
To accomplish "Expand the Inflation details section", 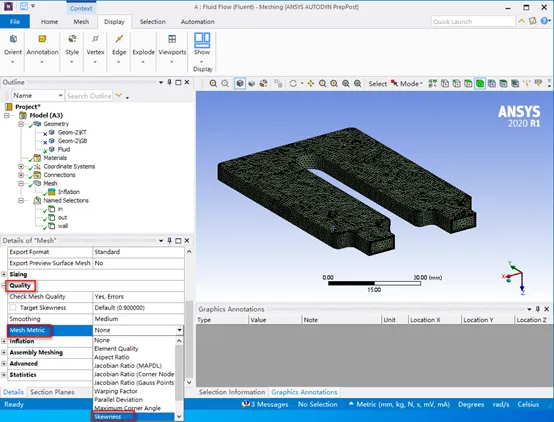I will 4,341.
